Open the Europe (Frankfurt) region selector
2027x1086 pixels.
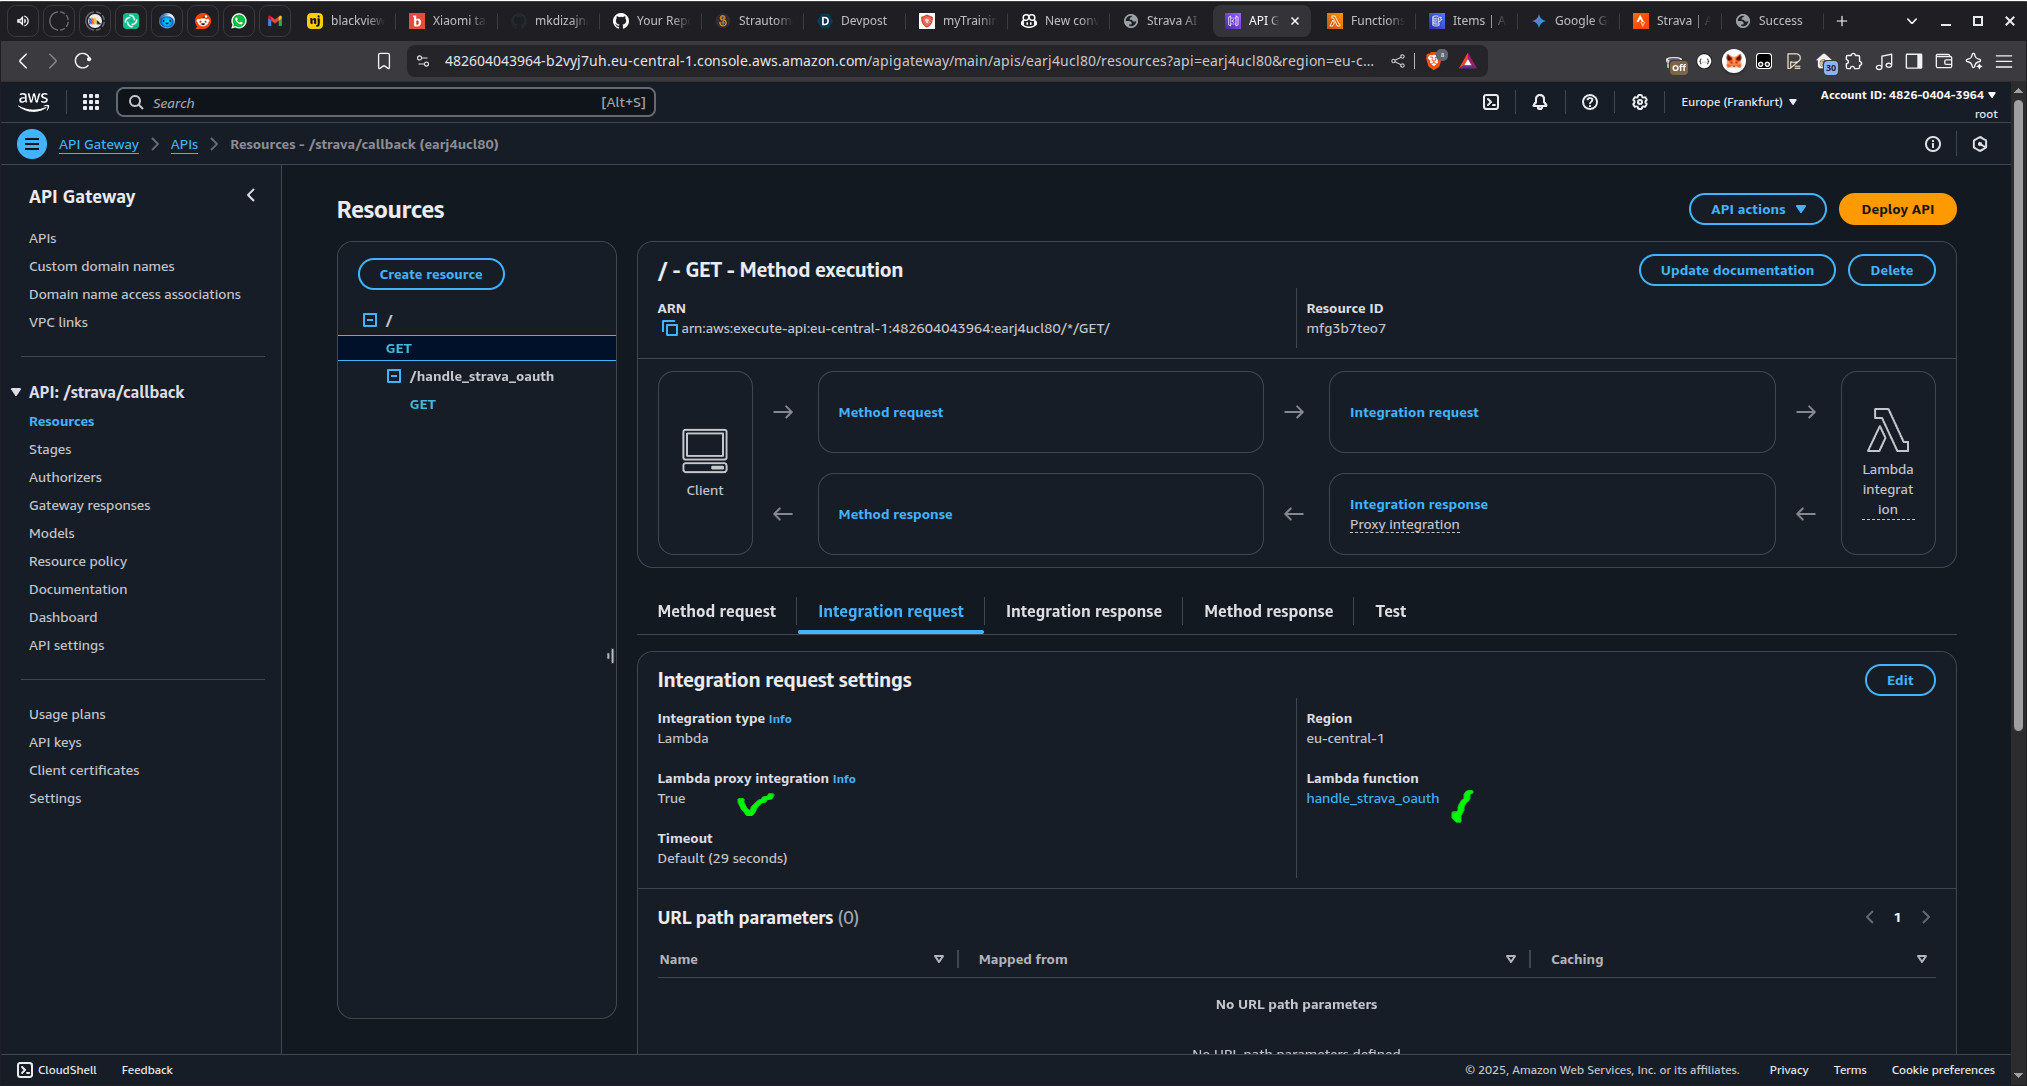[1739, 102]
